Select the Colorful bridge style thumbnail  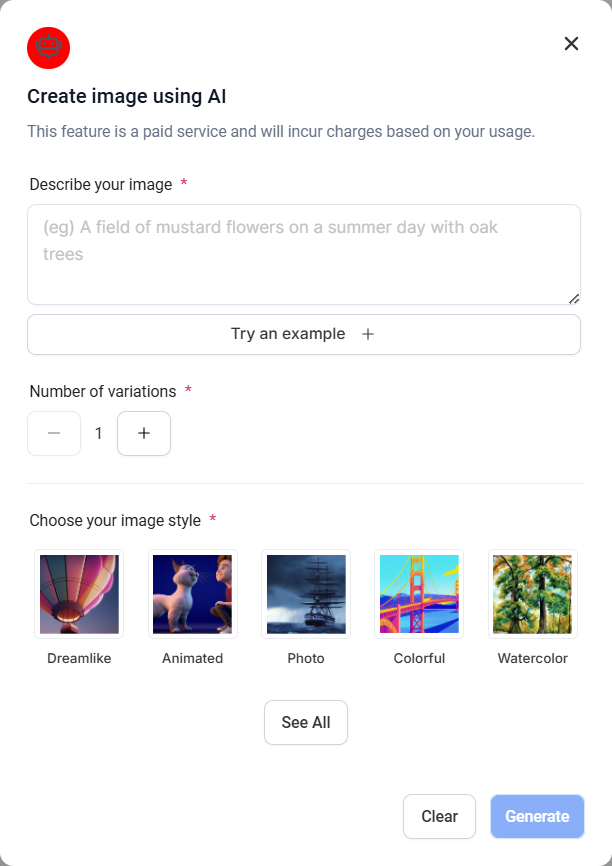point(419,594)
